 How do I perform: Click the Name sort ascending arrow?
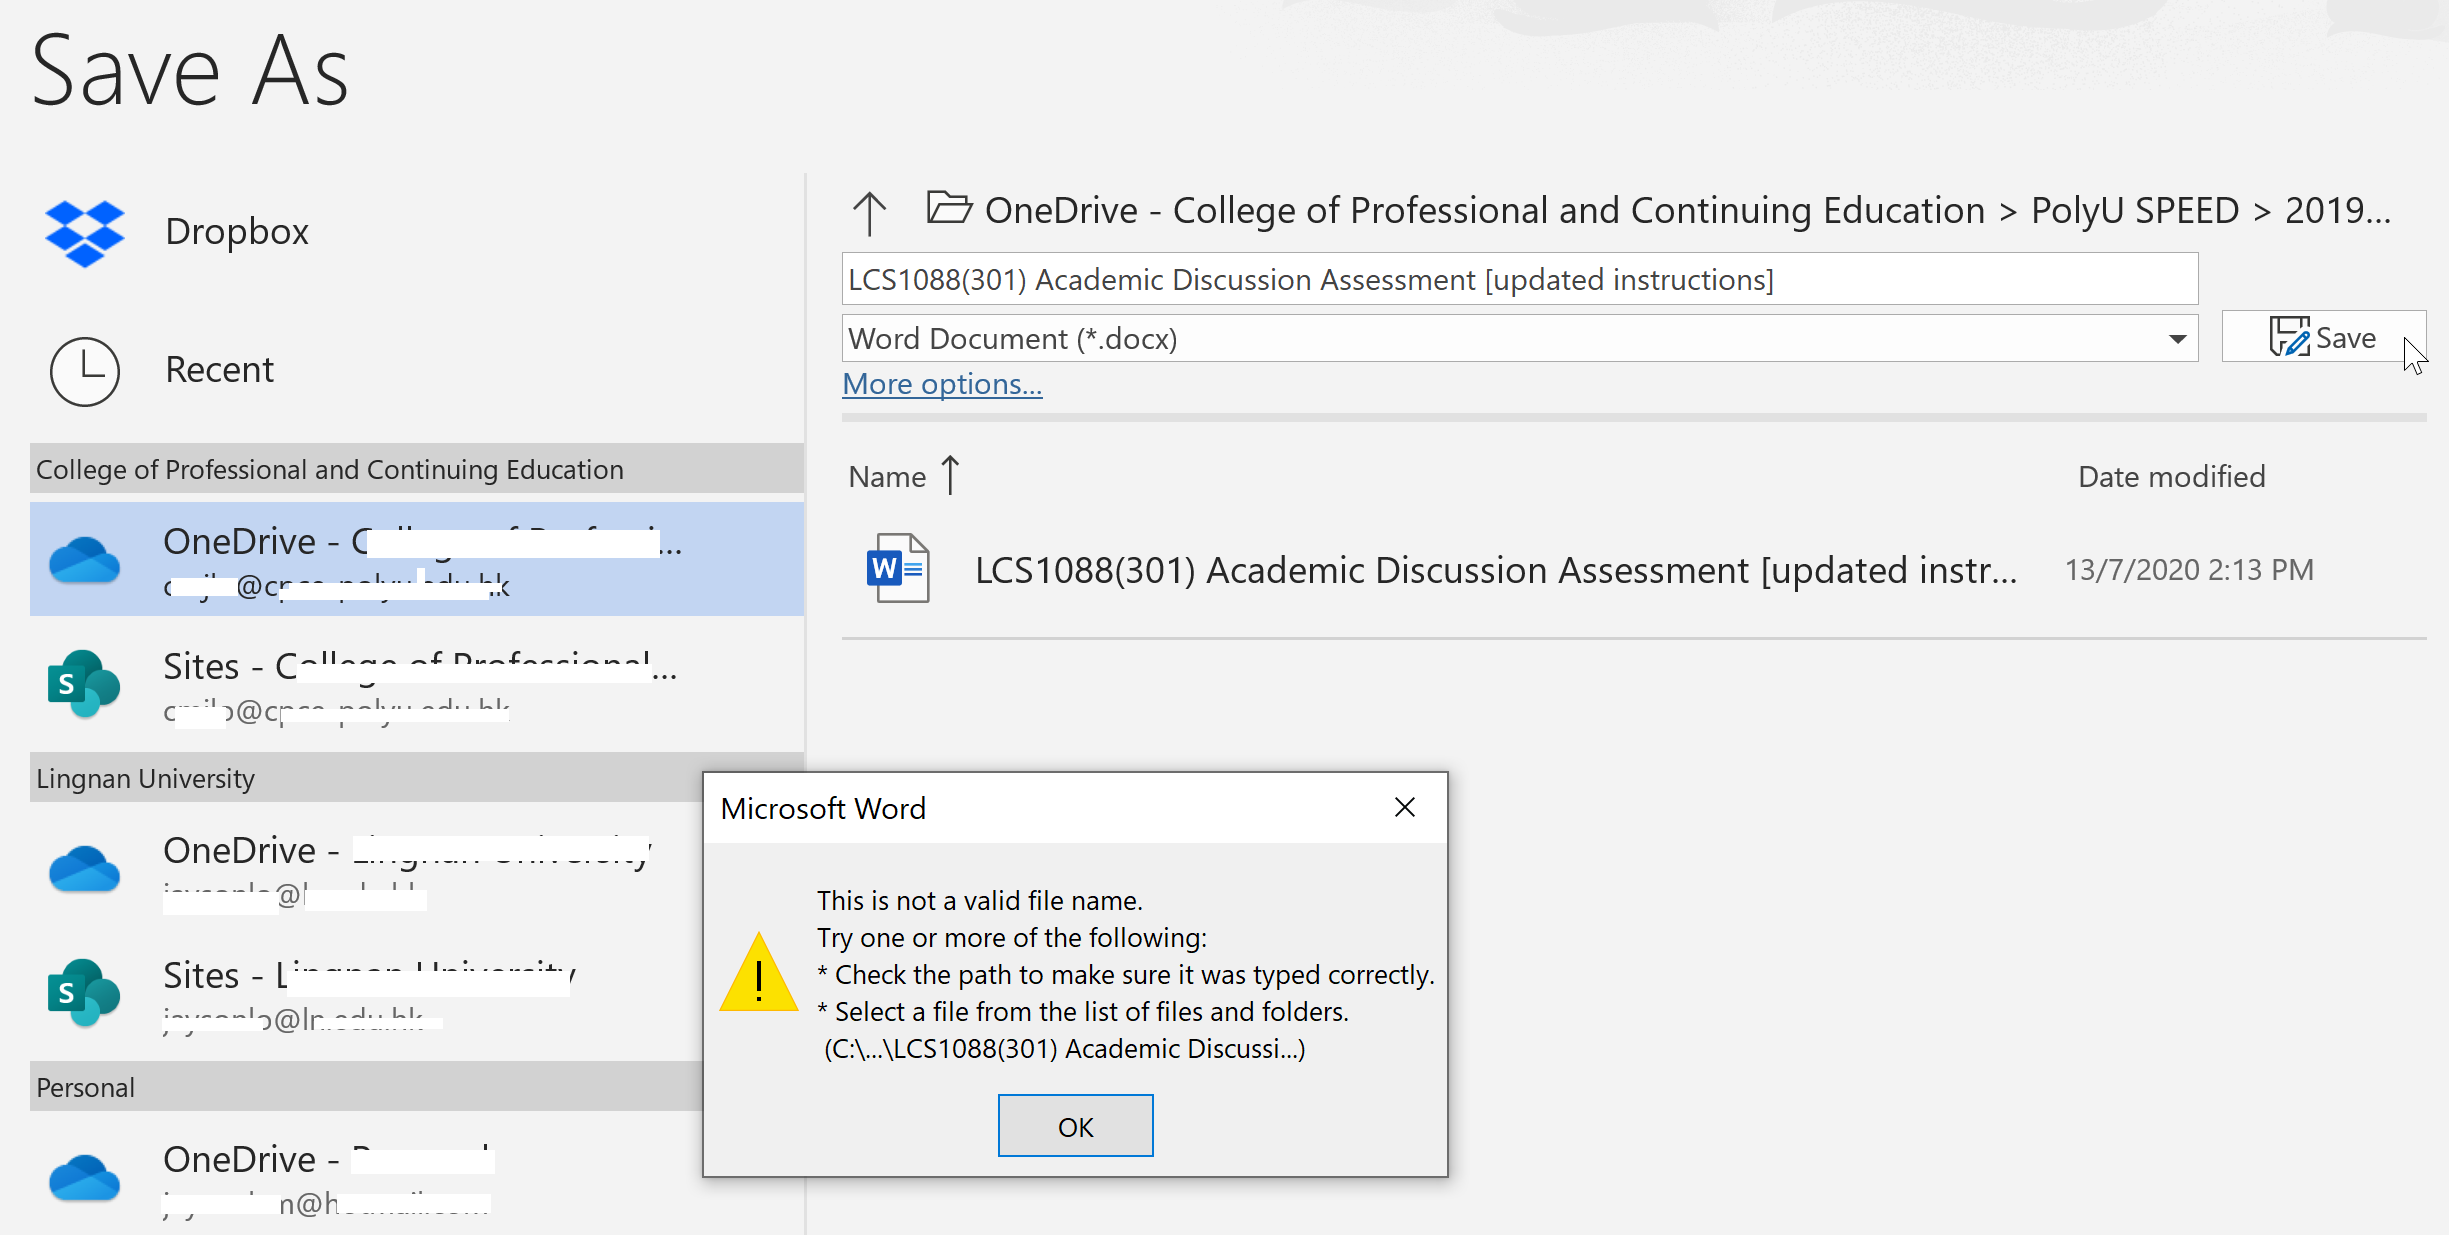pos(950,475)
